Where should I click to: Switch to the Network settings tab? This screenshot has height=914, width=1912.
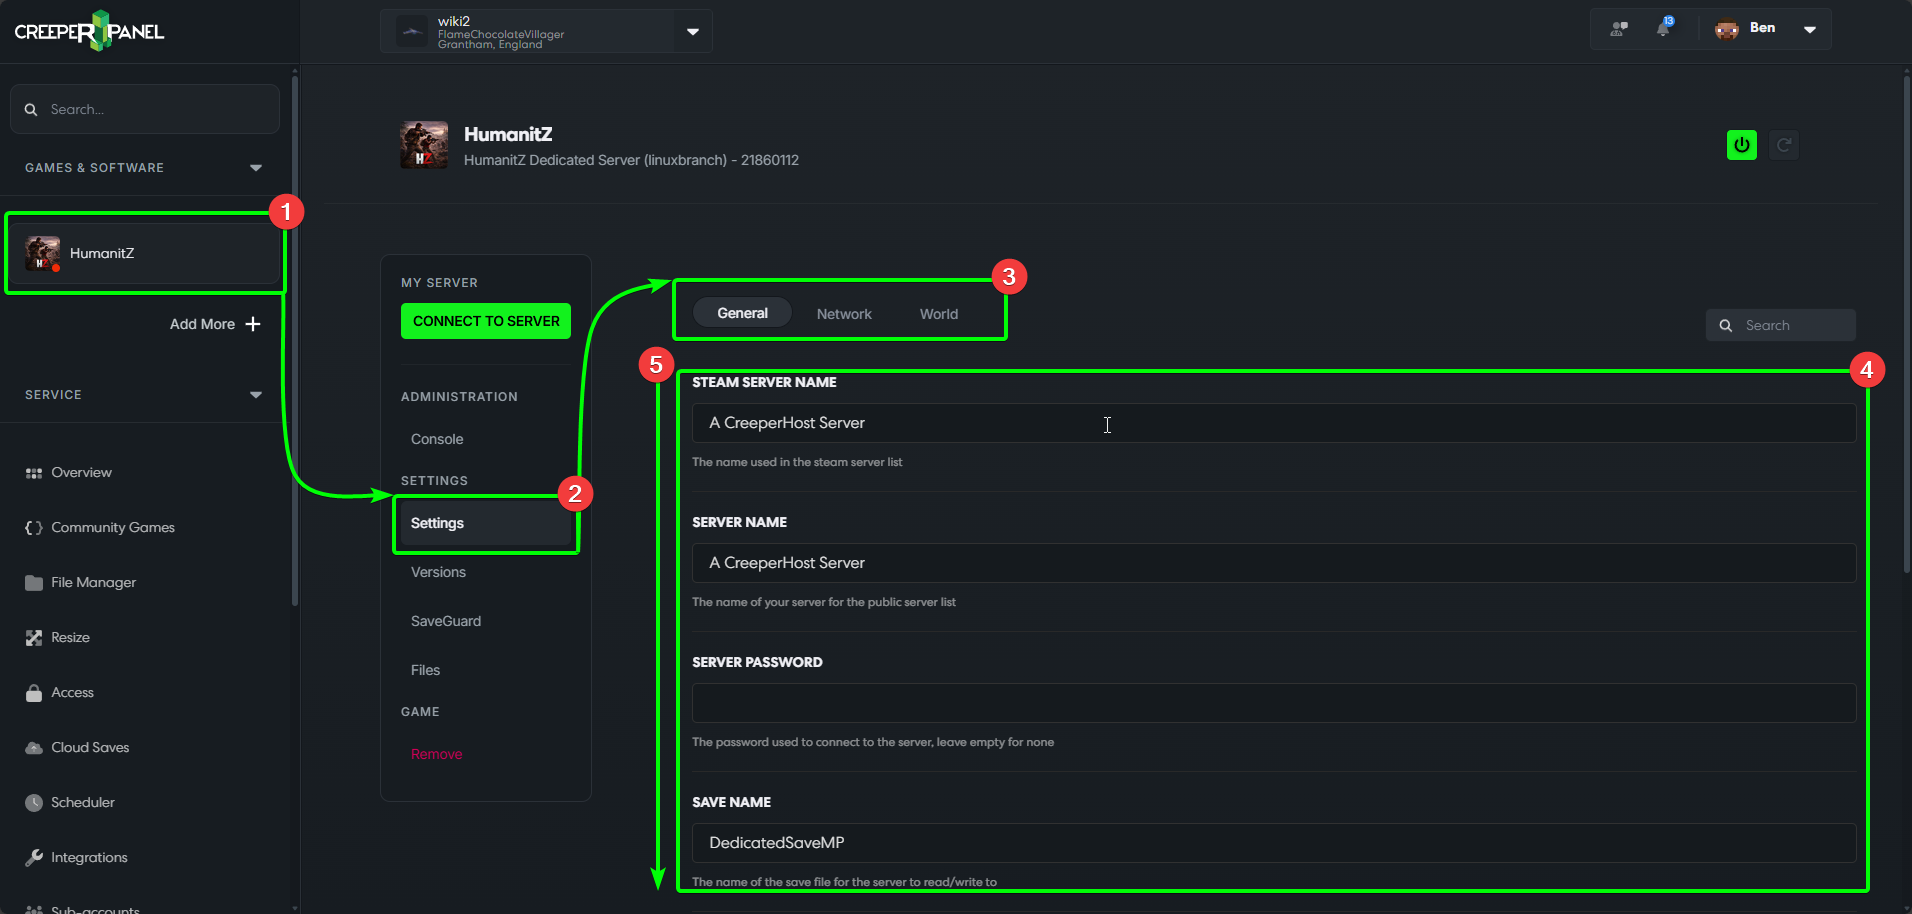[x=843, y=313]
